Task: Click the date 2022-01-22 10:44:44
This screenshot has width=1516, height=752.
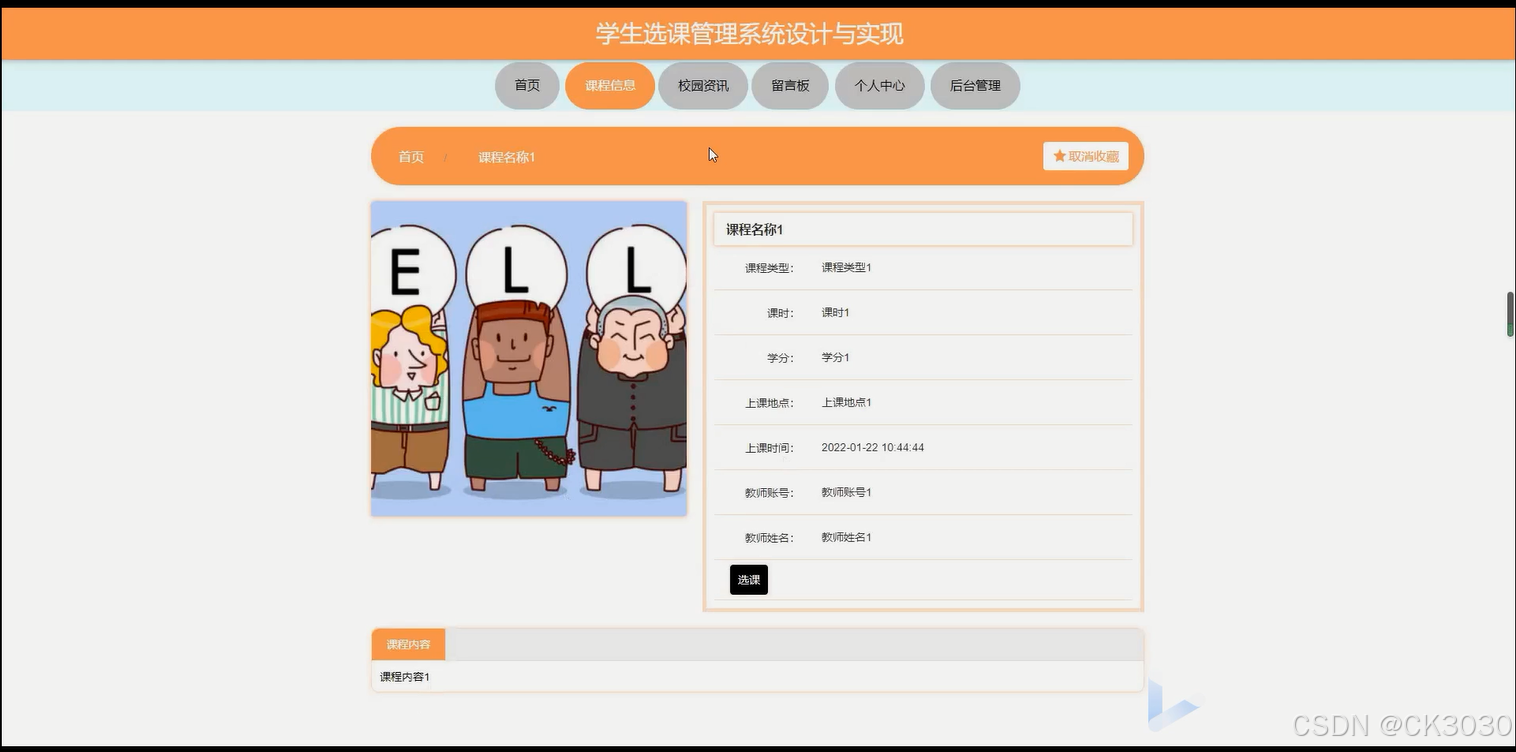Action: (x=873, y=447)
